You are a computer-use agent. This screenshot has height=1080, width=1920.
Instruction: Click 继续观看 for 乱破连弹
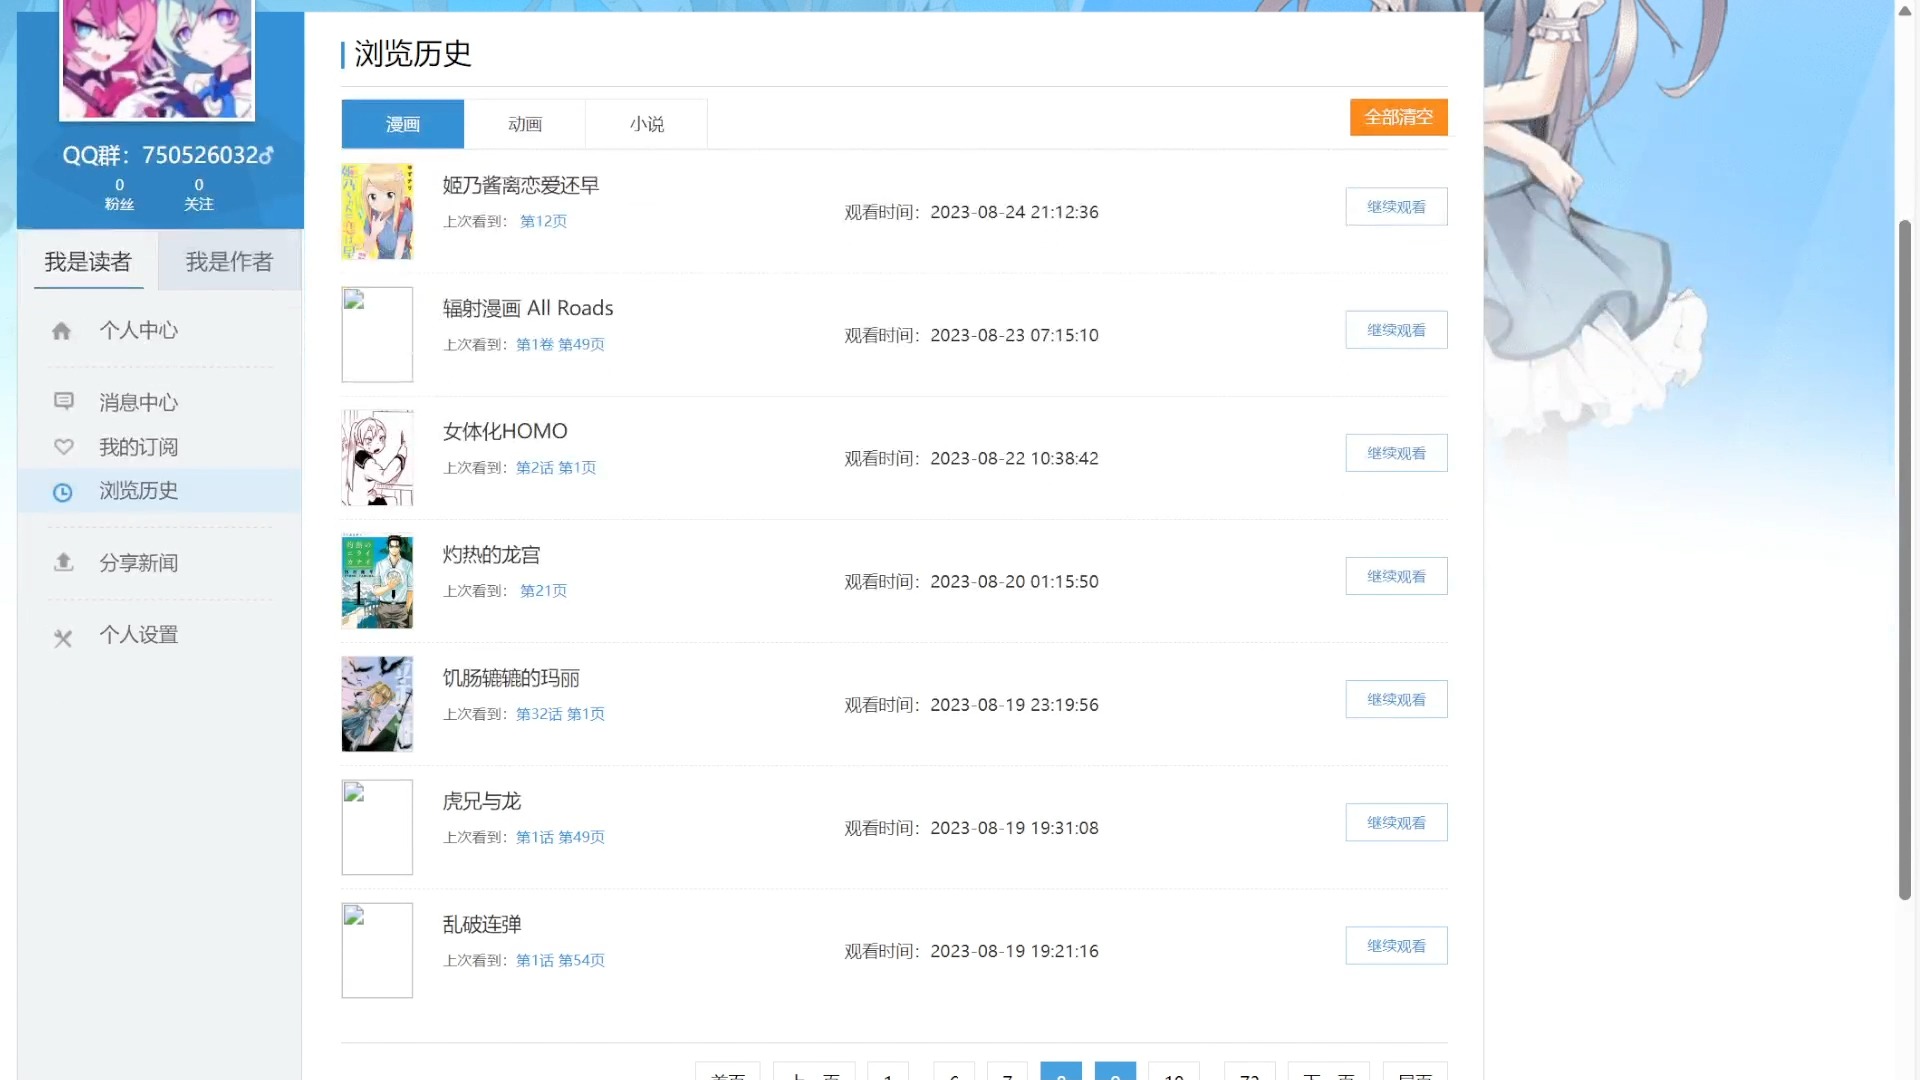pyautogui.click(x=1396, y=945)
